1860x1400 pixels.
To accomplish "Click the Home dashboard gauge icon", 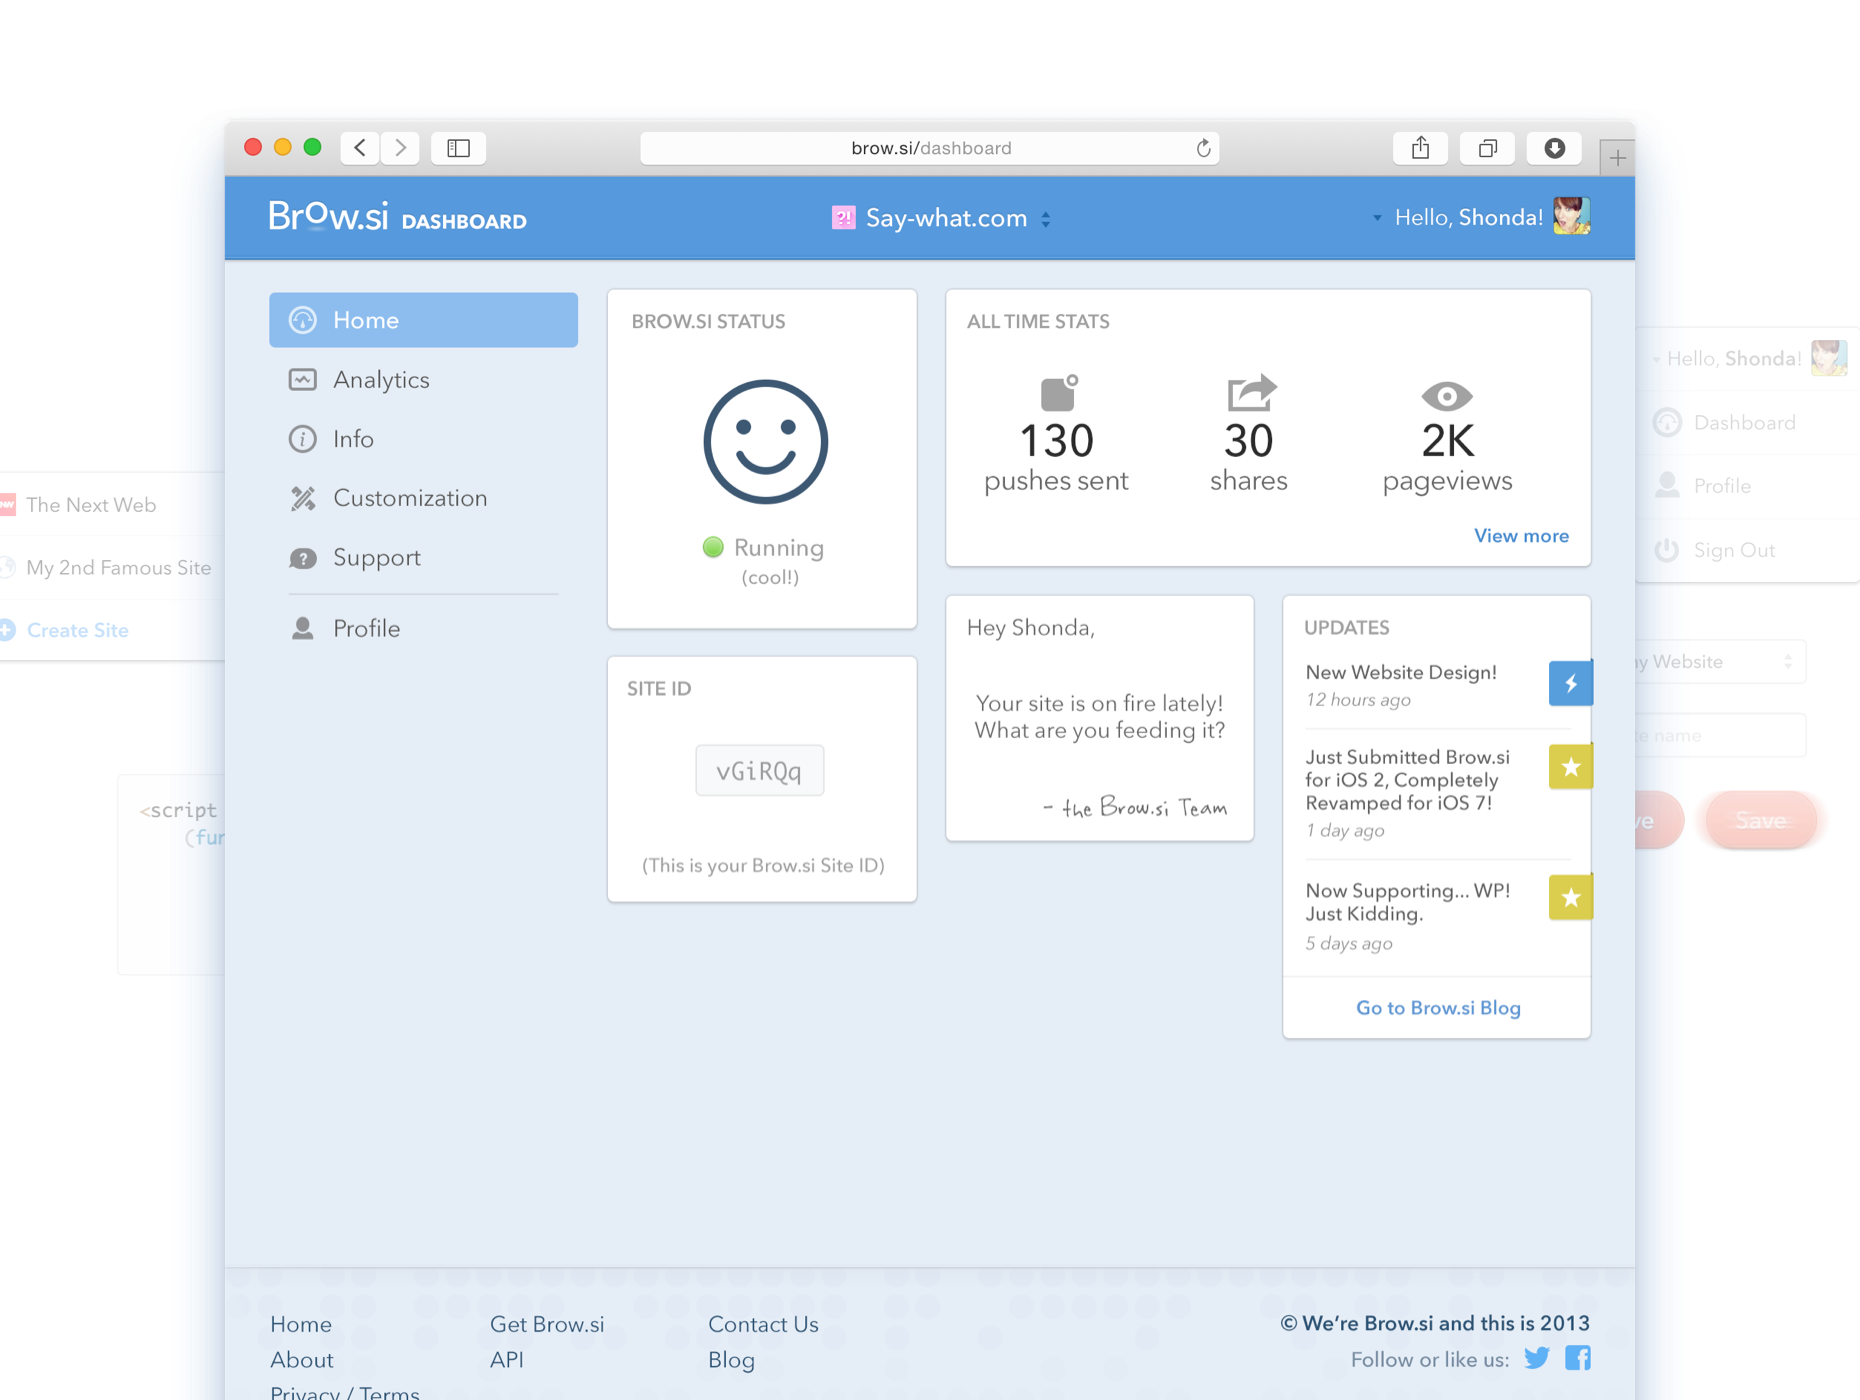I will pyautogui.click(x=302, y=320).
